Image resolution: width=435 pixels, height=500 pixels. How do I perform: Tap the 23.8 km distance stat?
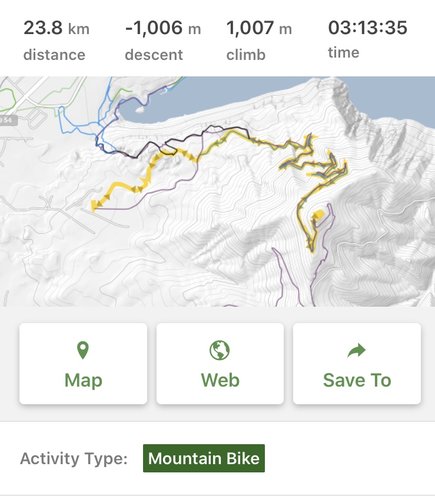tap(56, 41)
